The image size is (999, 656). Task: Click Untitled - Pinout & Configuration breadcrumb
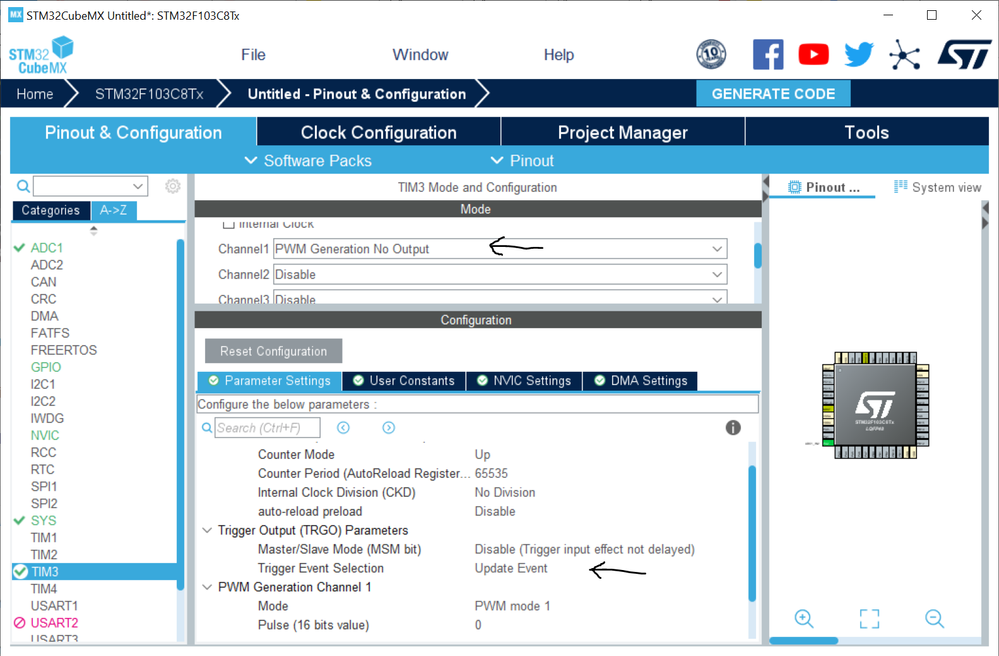pyautogui.click(x=357, y=94)
